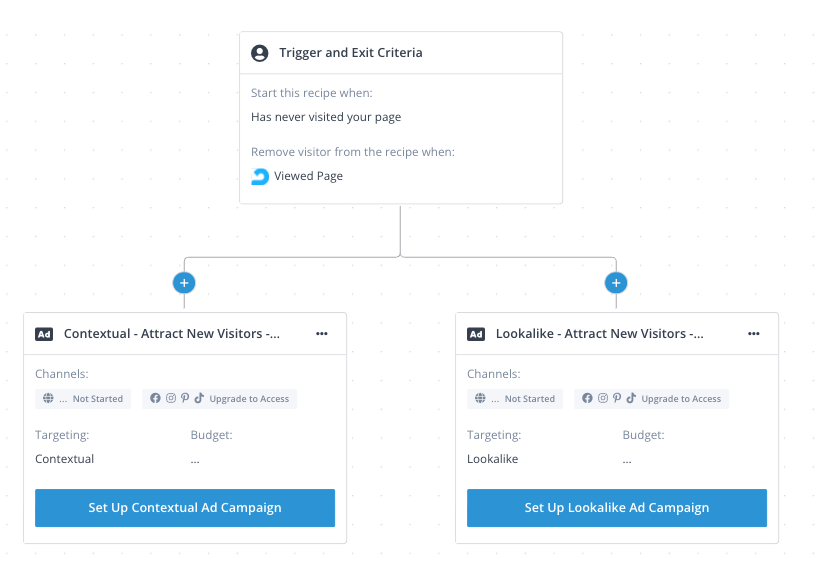Image resolution: width=831 pixels, height=575 pixels.
Task: Click the Ad badge icon on the Contextual card
Action: [x=44, y=334]
